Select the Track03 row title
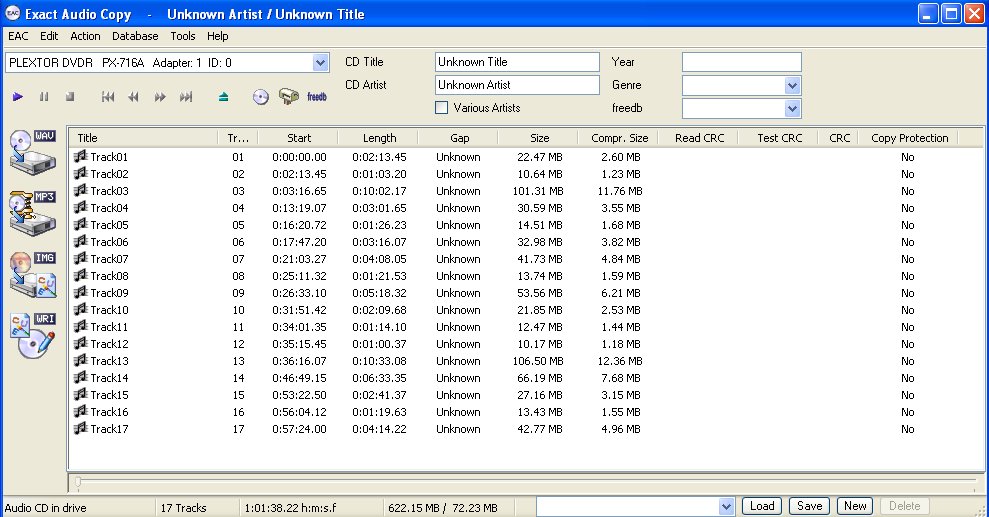The width and height of the screenshot is (989, 517). pyautogui.click(x=109, y=190)
